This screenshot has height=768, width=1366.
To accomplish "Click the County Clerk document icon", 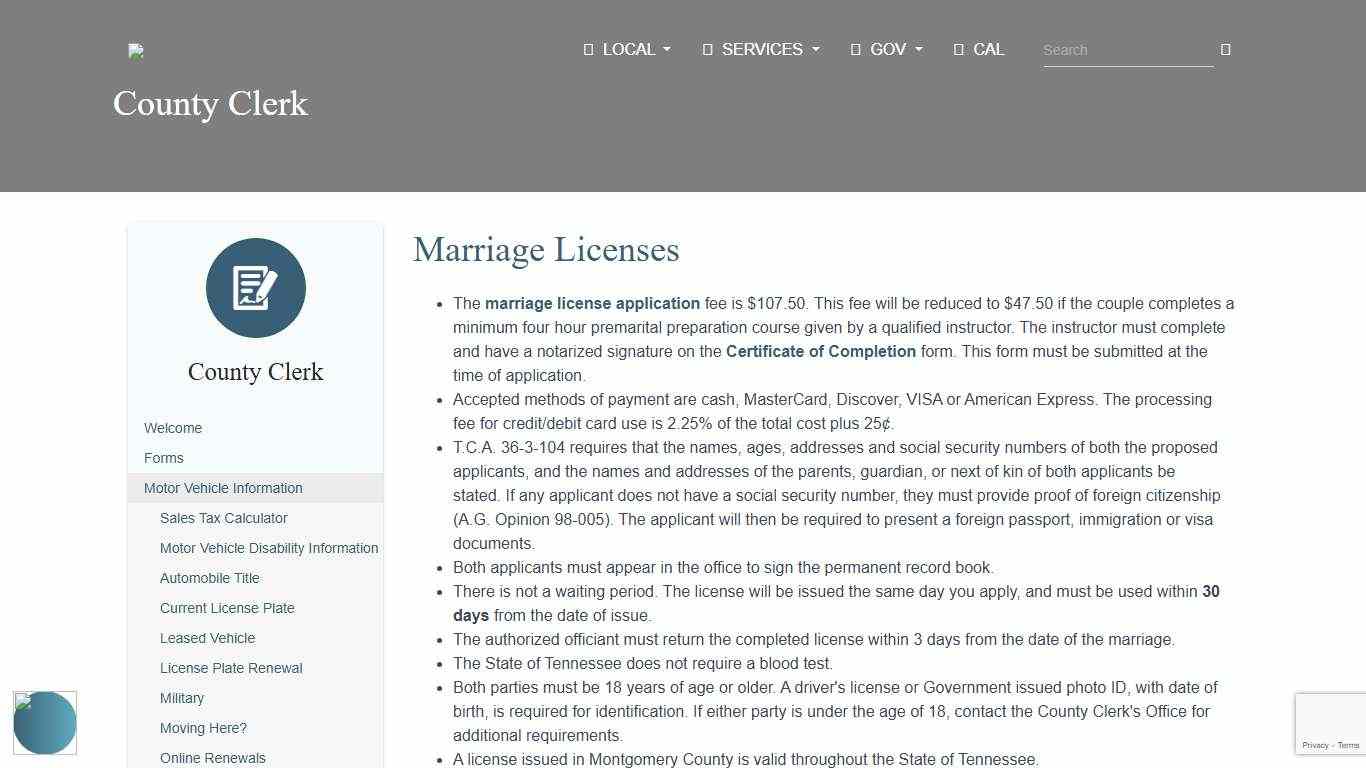I will pos(255,288).
